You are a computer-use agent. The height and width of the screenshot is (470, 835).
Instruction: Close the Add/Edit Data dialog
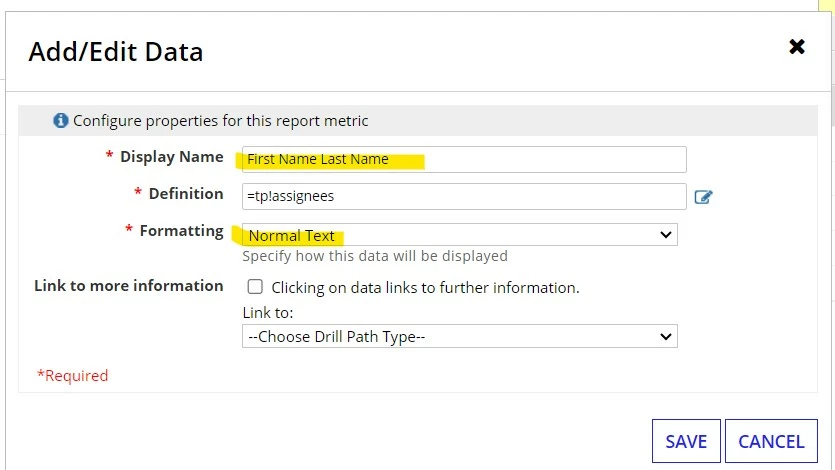pos(797,47)
